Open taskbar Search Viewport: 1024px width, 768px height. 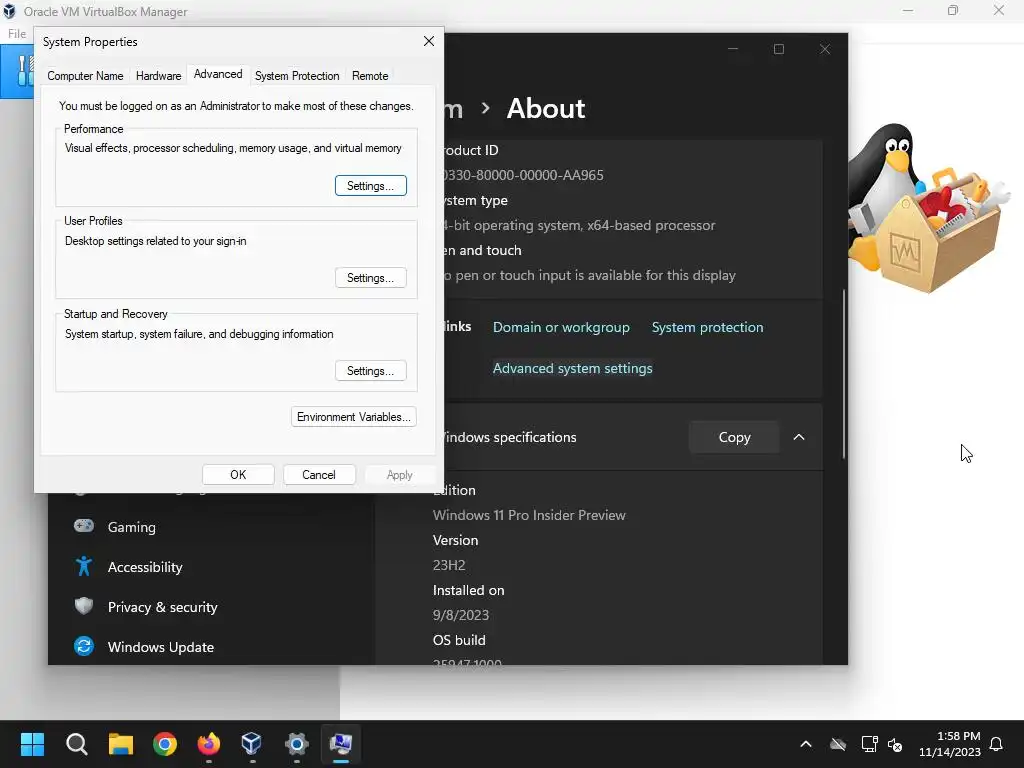tap(76, 744)
